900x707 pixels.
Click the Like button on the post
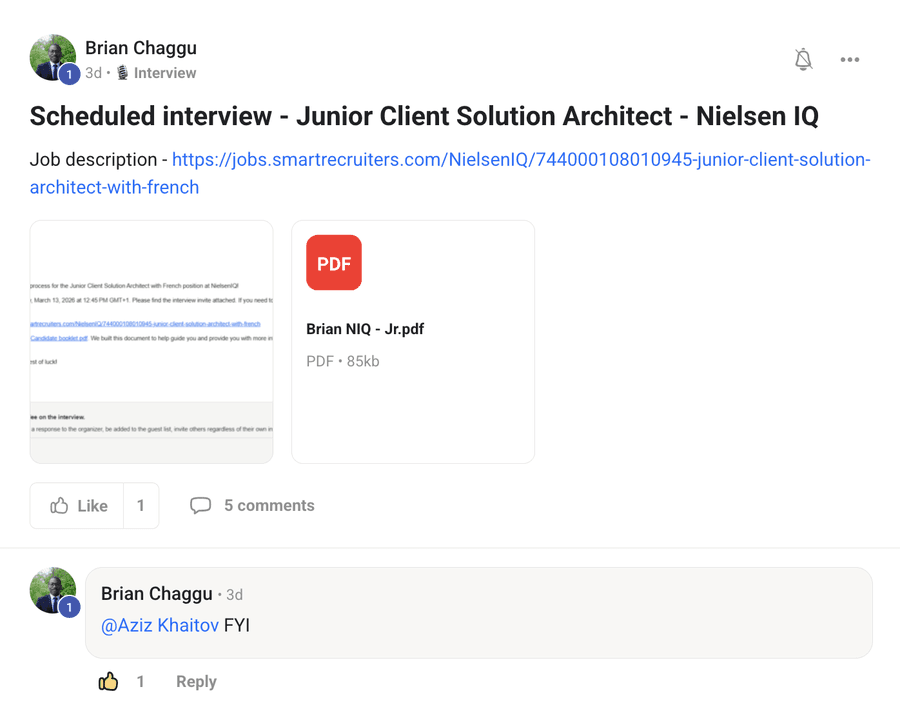(x=77, y=506)
